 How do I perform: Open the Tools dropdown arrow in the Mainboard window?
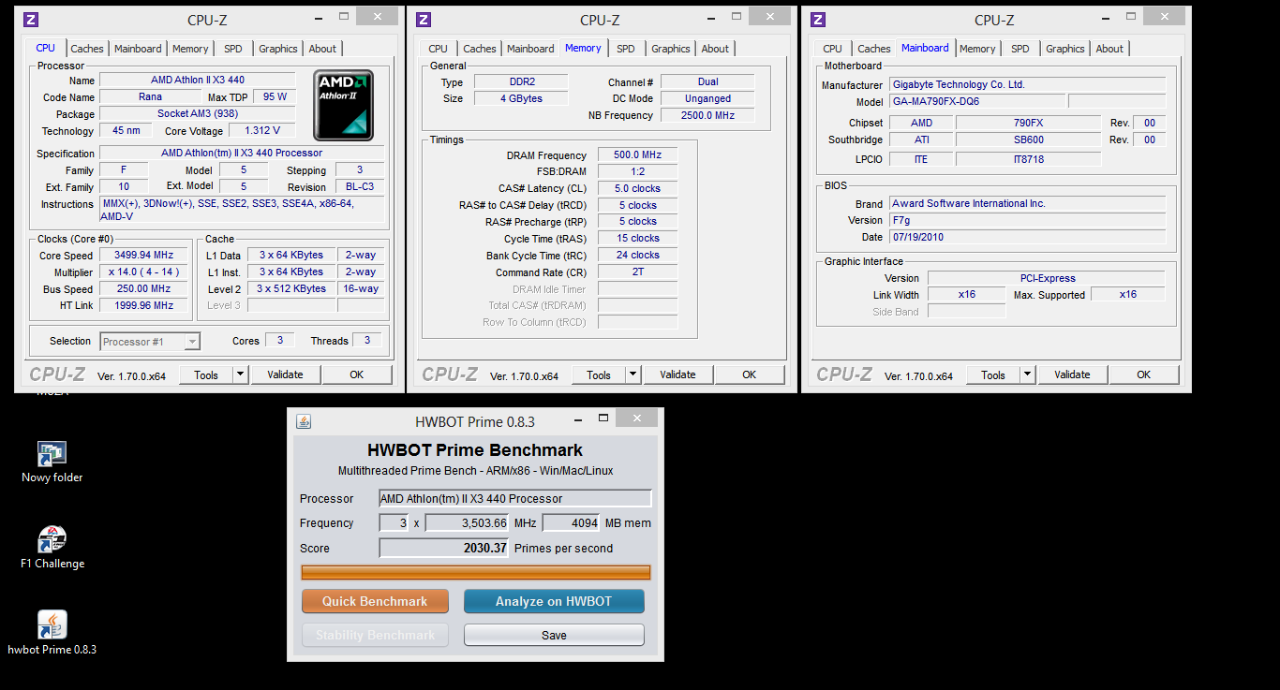1027,375
